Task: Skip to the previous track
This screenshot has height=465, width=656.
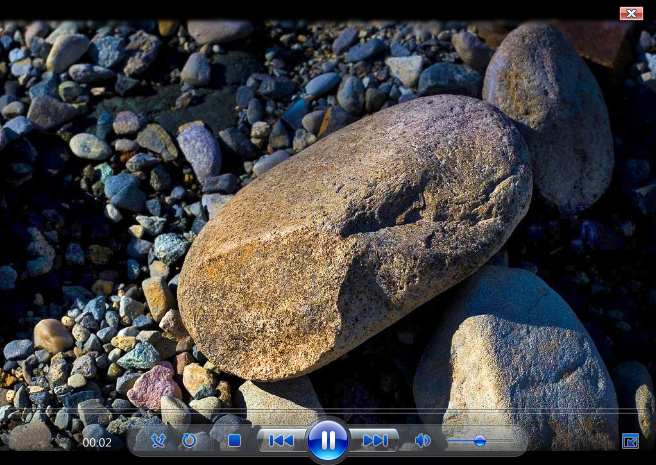Action: (282, 440)
